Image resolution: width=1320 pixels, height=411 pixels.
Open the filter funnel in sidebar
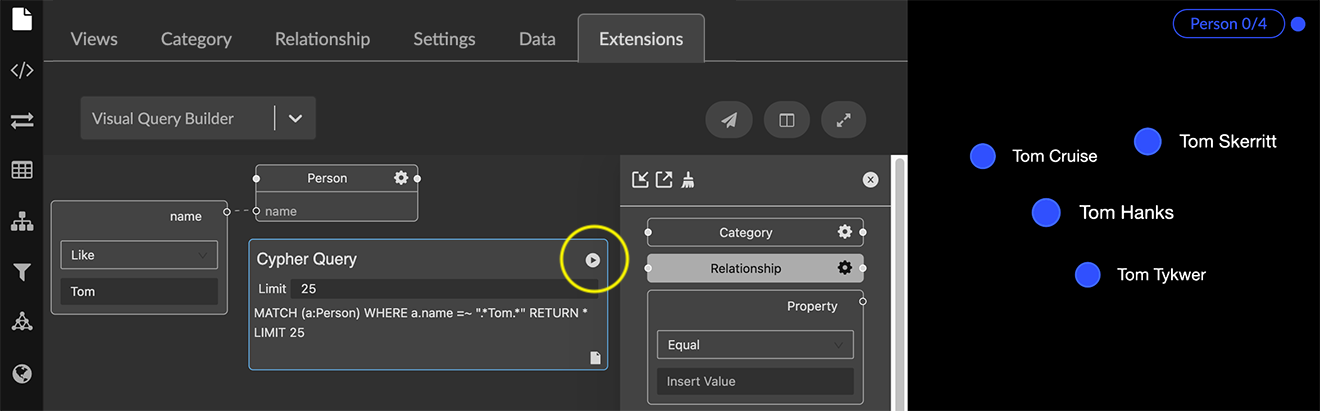pos(22,272)
